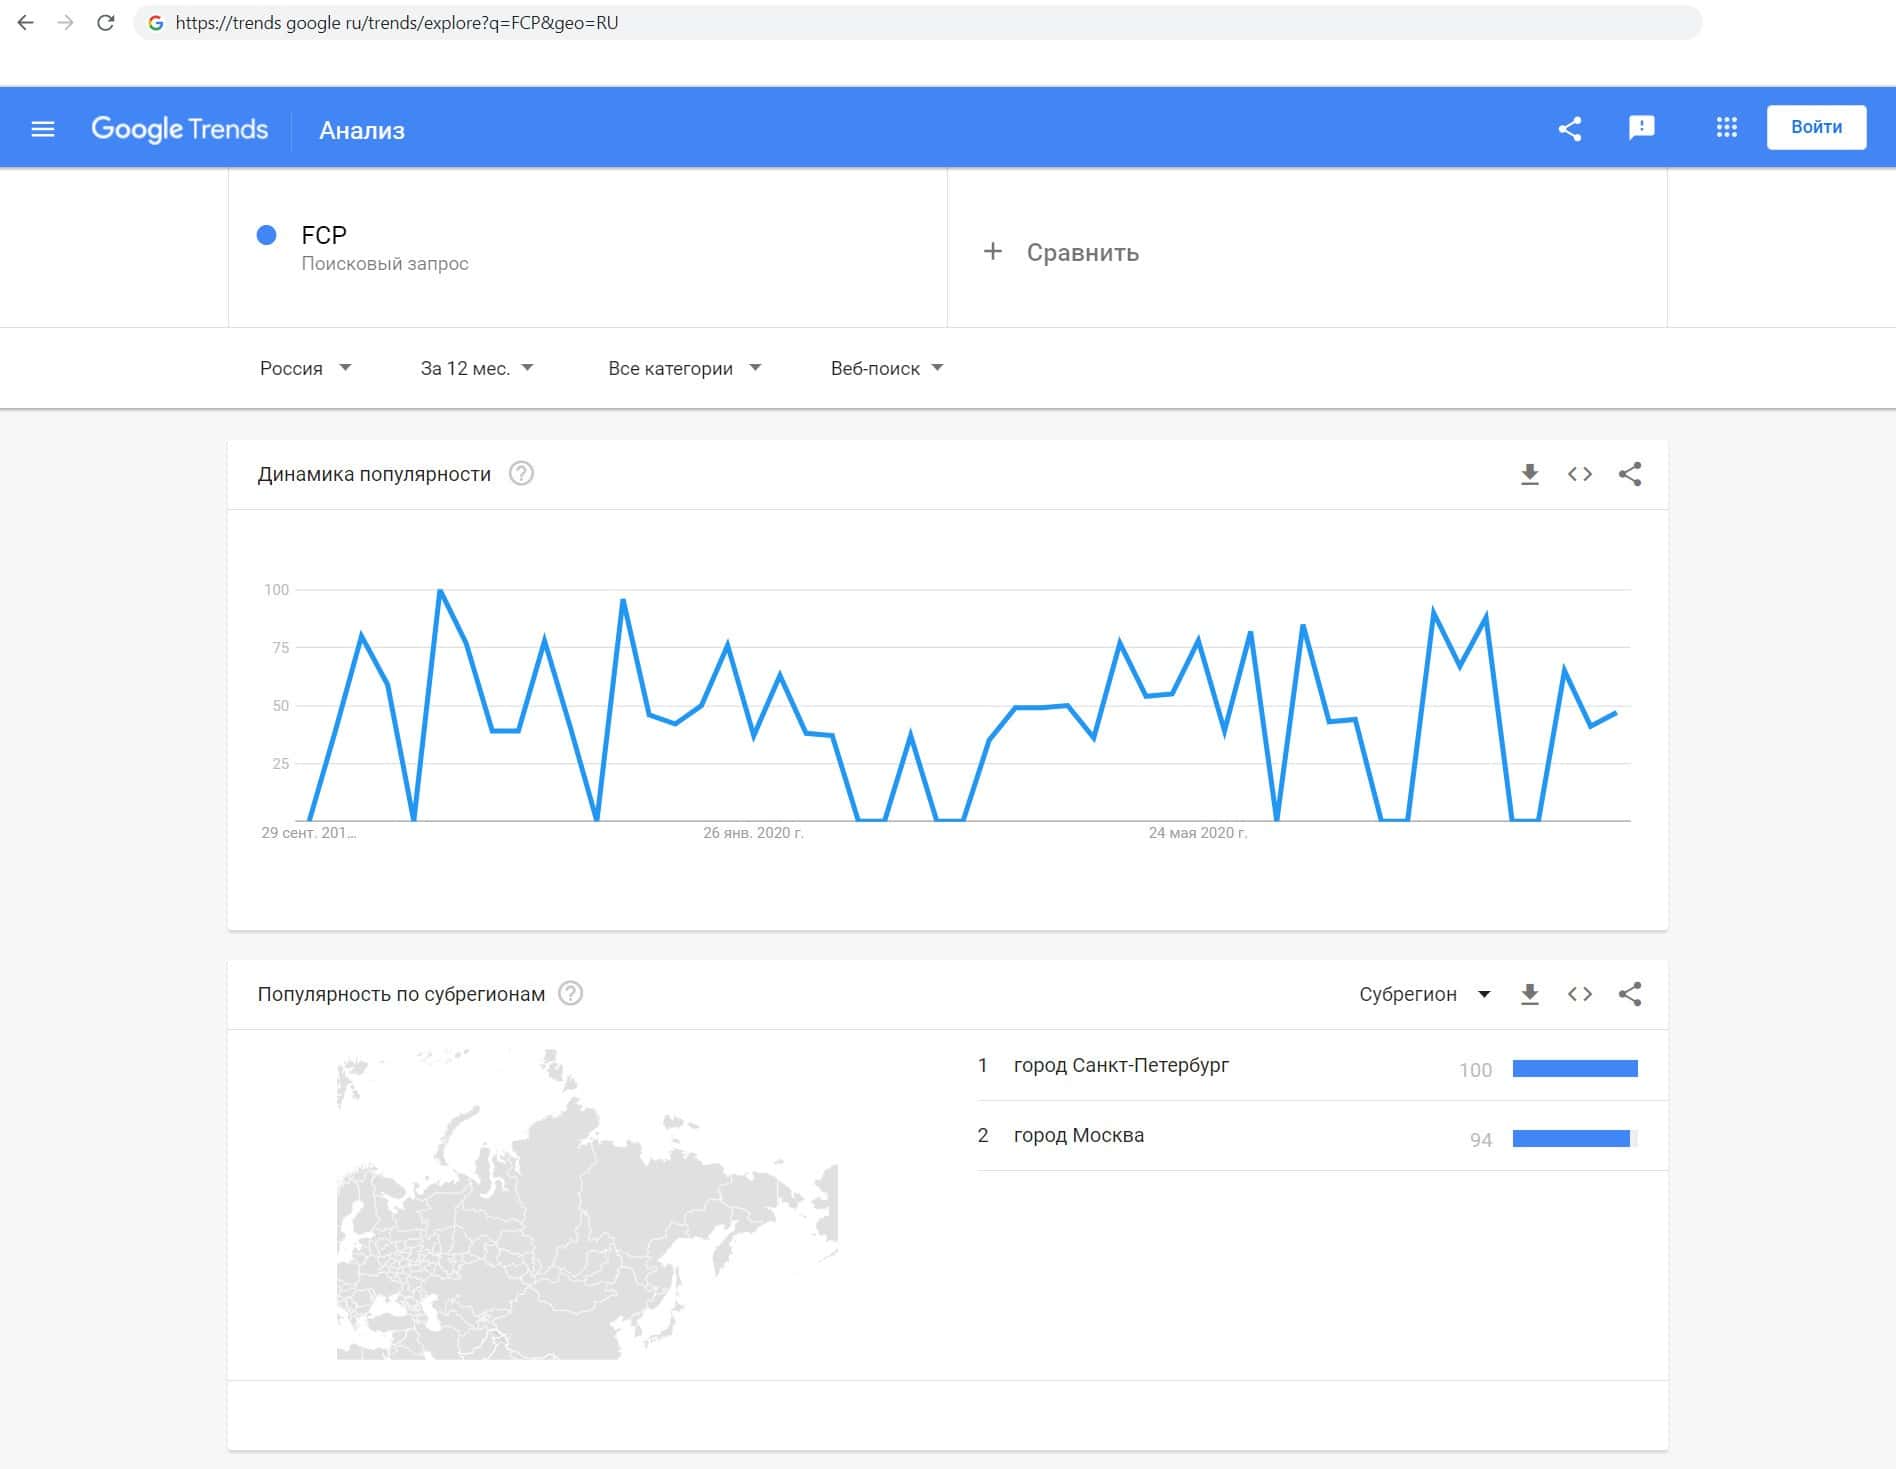Viewport: 1896px width, 1469px height.
Task: Get embed code for the subregion panel
Action: pyautogui.click(x=1580, y=994)
